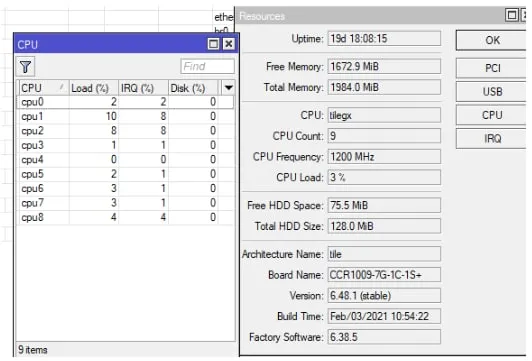Open the PCI button in Resources

tap(492, 68)
